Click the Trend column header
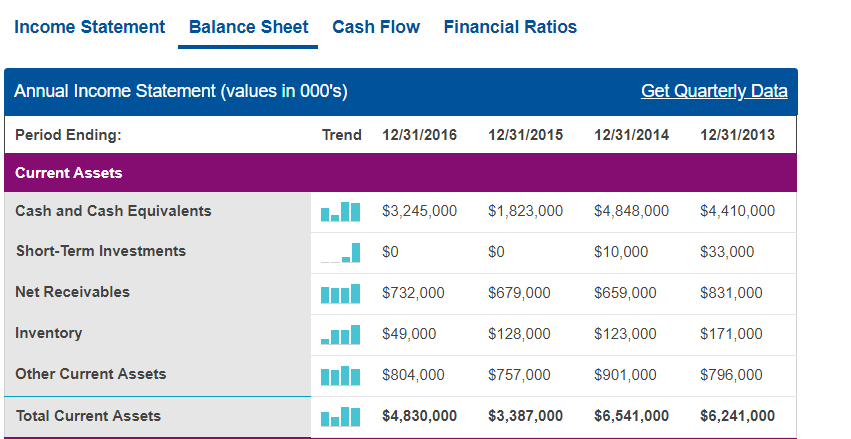This screenshot has height=439, width=851. coord(341,135)
